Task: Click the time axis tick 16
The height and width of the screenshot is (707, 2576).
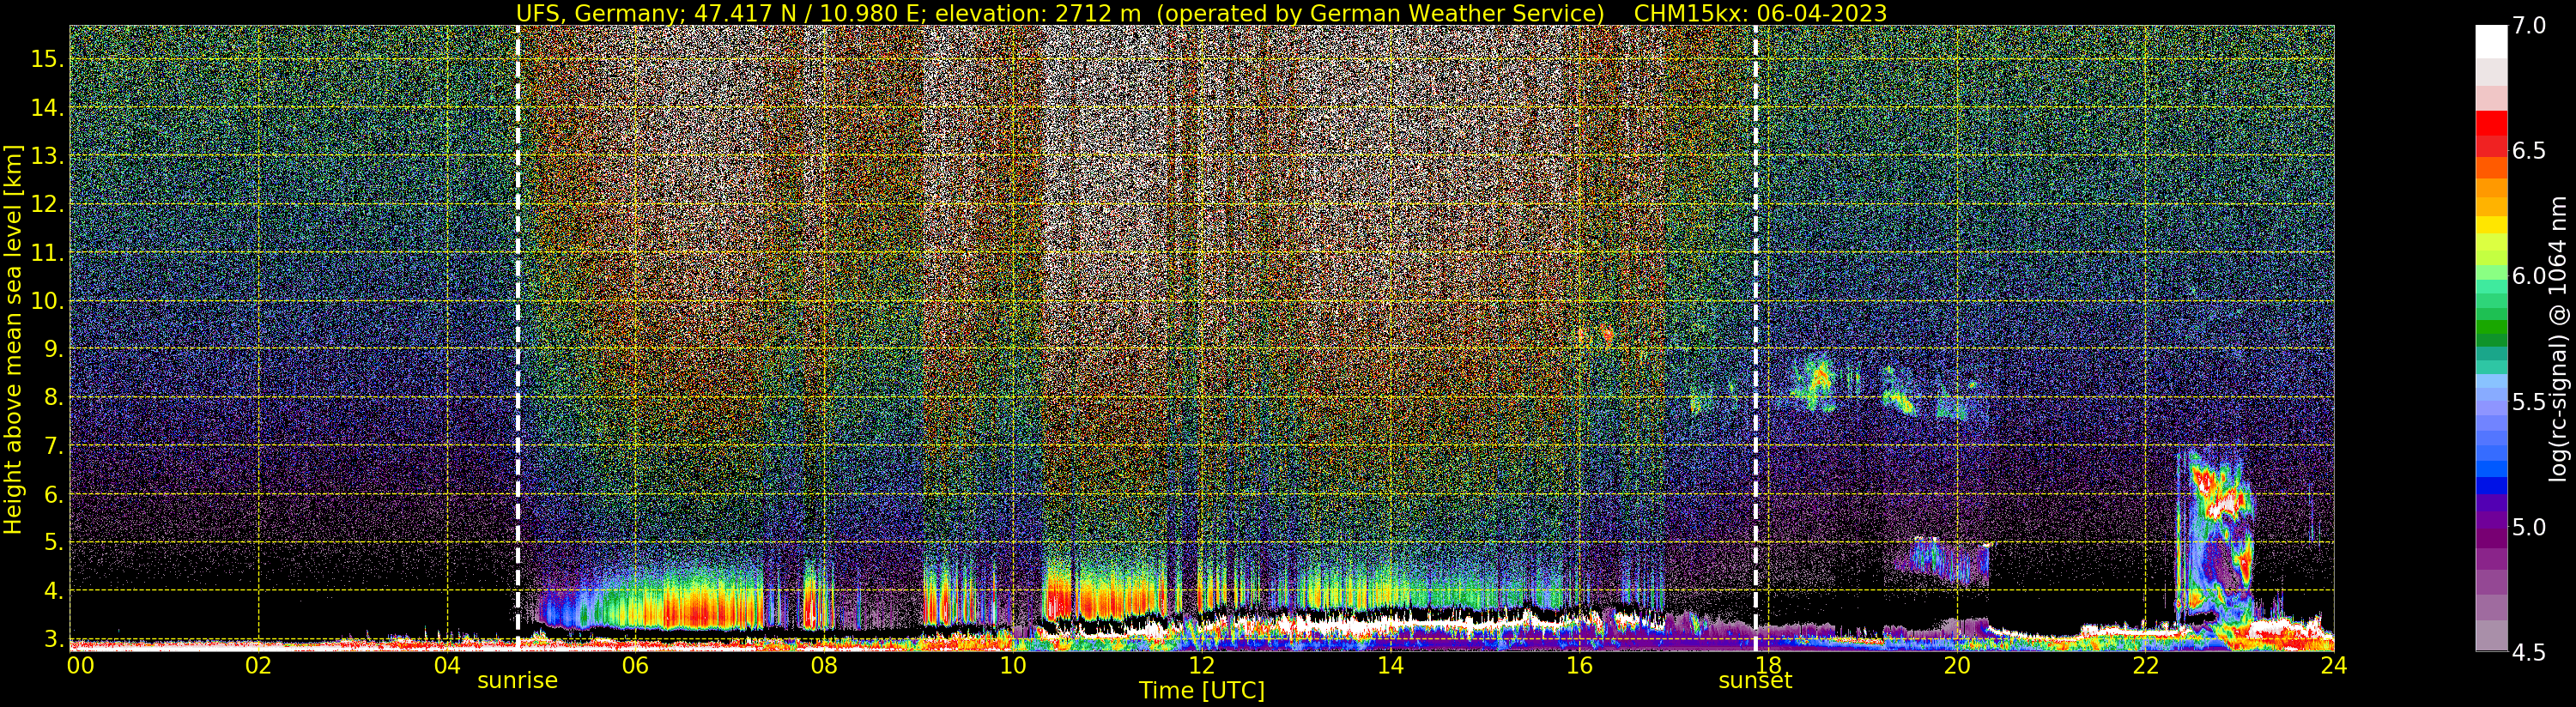Action: 1578,666
